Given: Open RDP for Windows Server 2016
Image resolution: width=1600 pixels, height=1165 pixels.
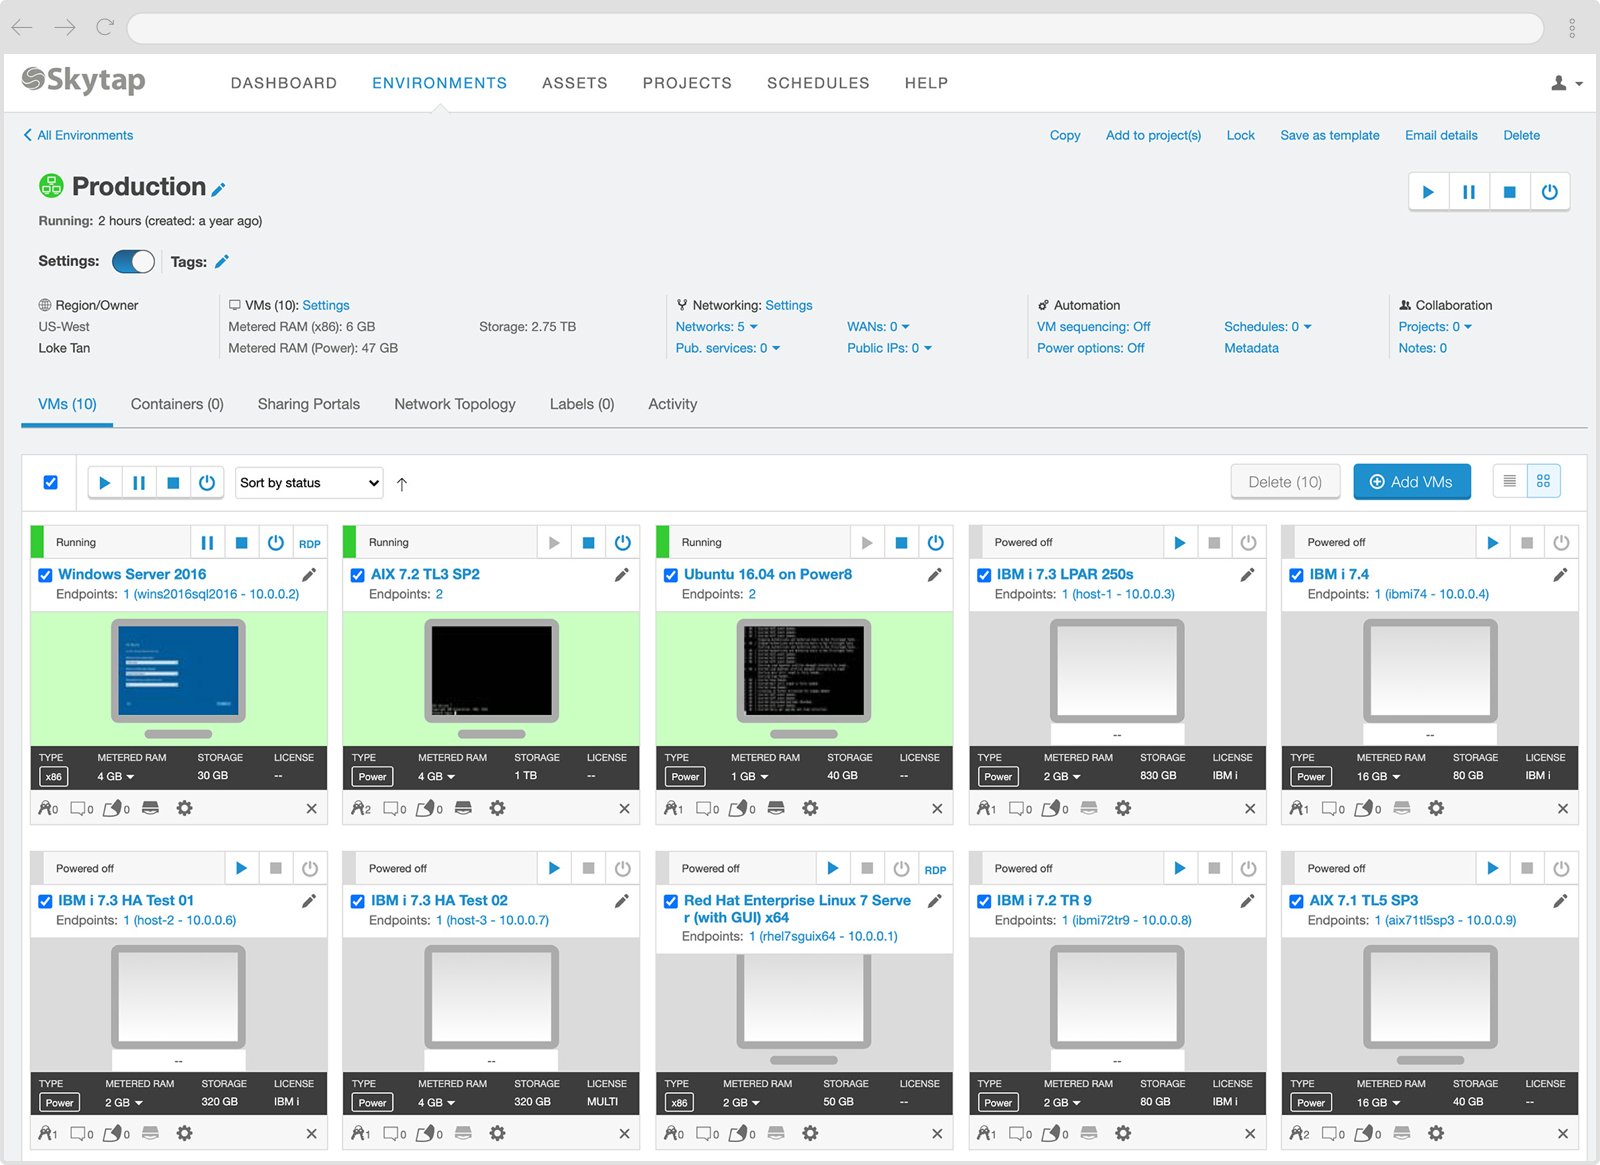Looking at the screenshot, I should click(310, 544).
